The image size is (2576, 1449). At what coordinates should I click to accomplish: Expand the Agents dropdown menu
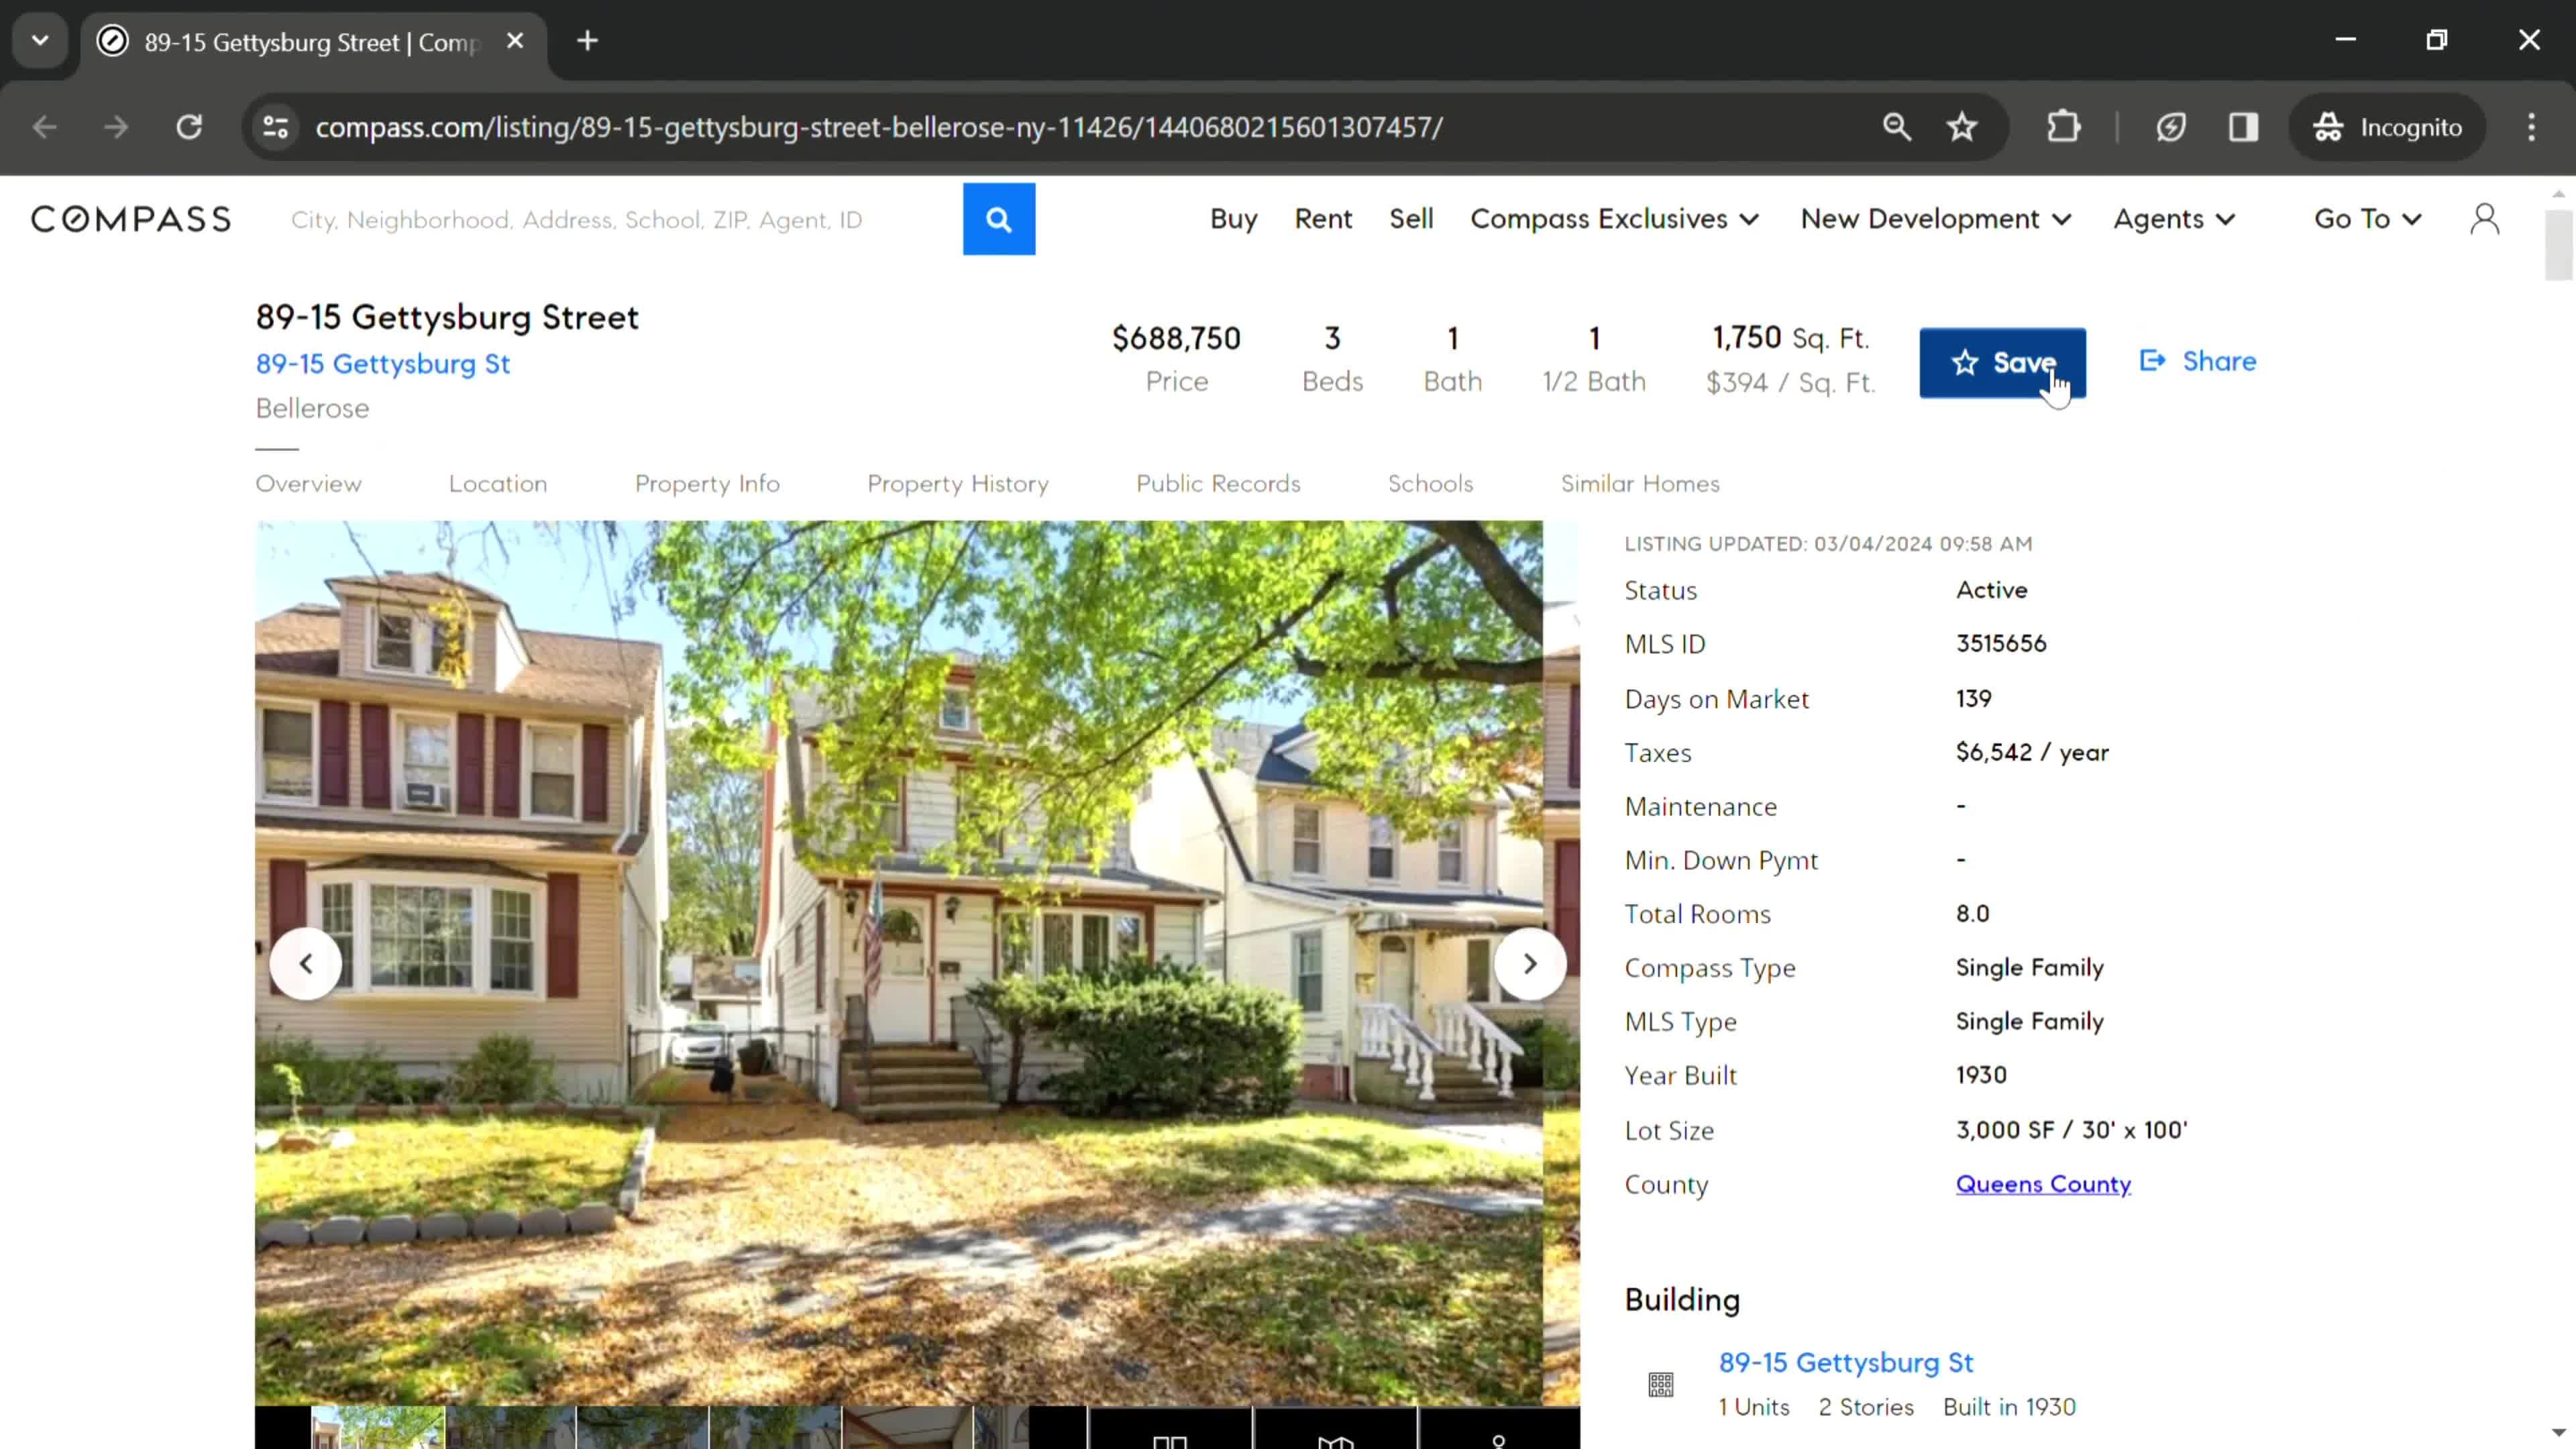point(2174,217)
